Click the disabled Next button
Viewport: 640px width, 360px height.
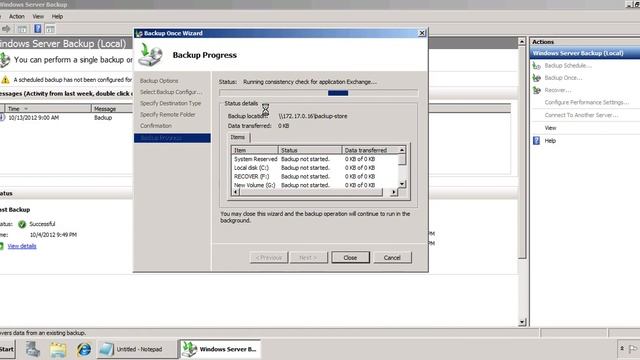click(x=309, y=258)
